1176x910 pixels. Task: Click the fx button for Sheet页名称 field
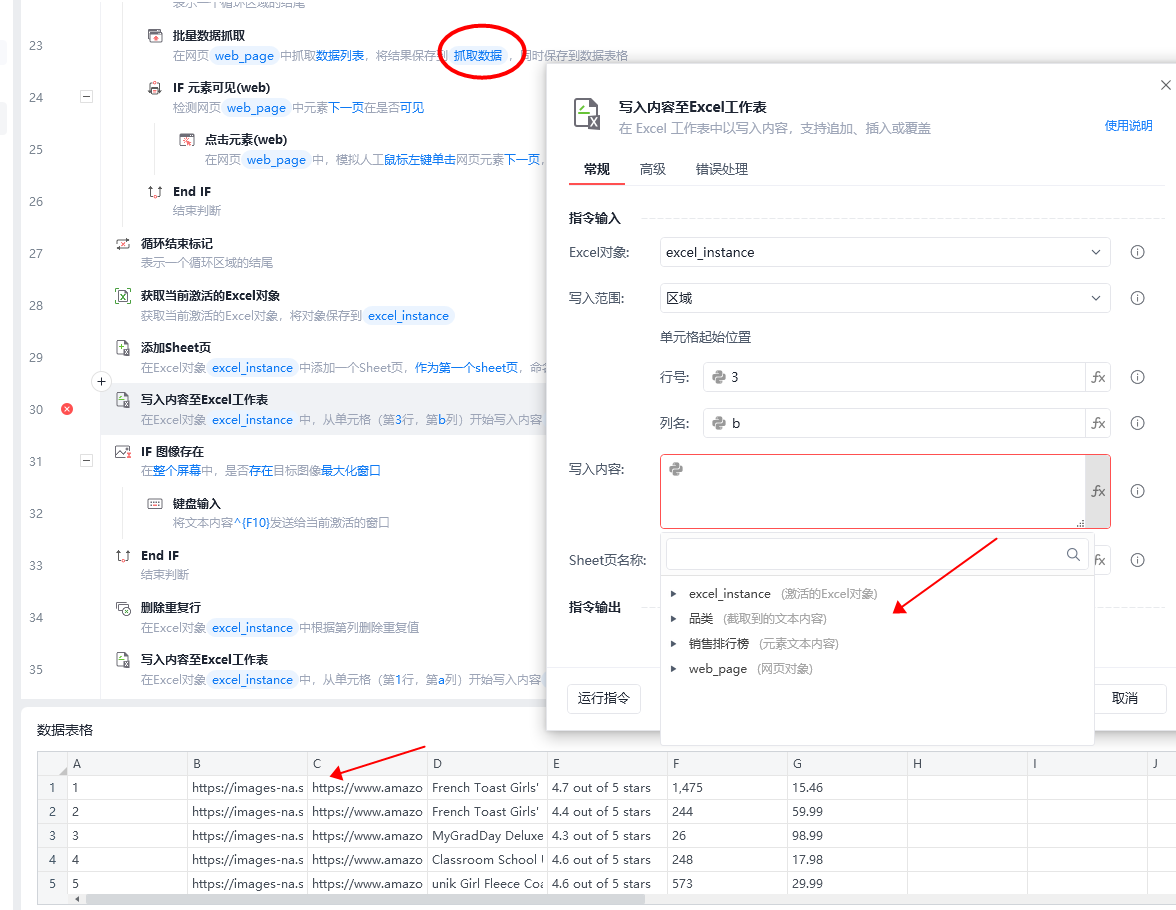click(1101, 560)
